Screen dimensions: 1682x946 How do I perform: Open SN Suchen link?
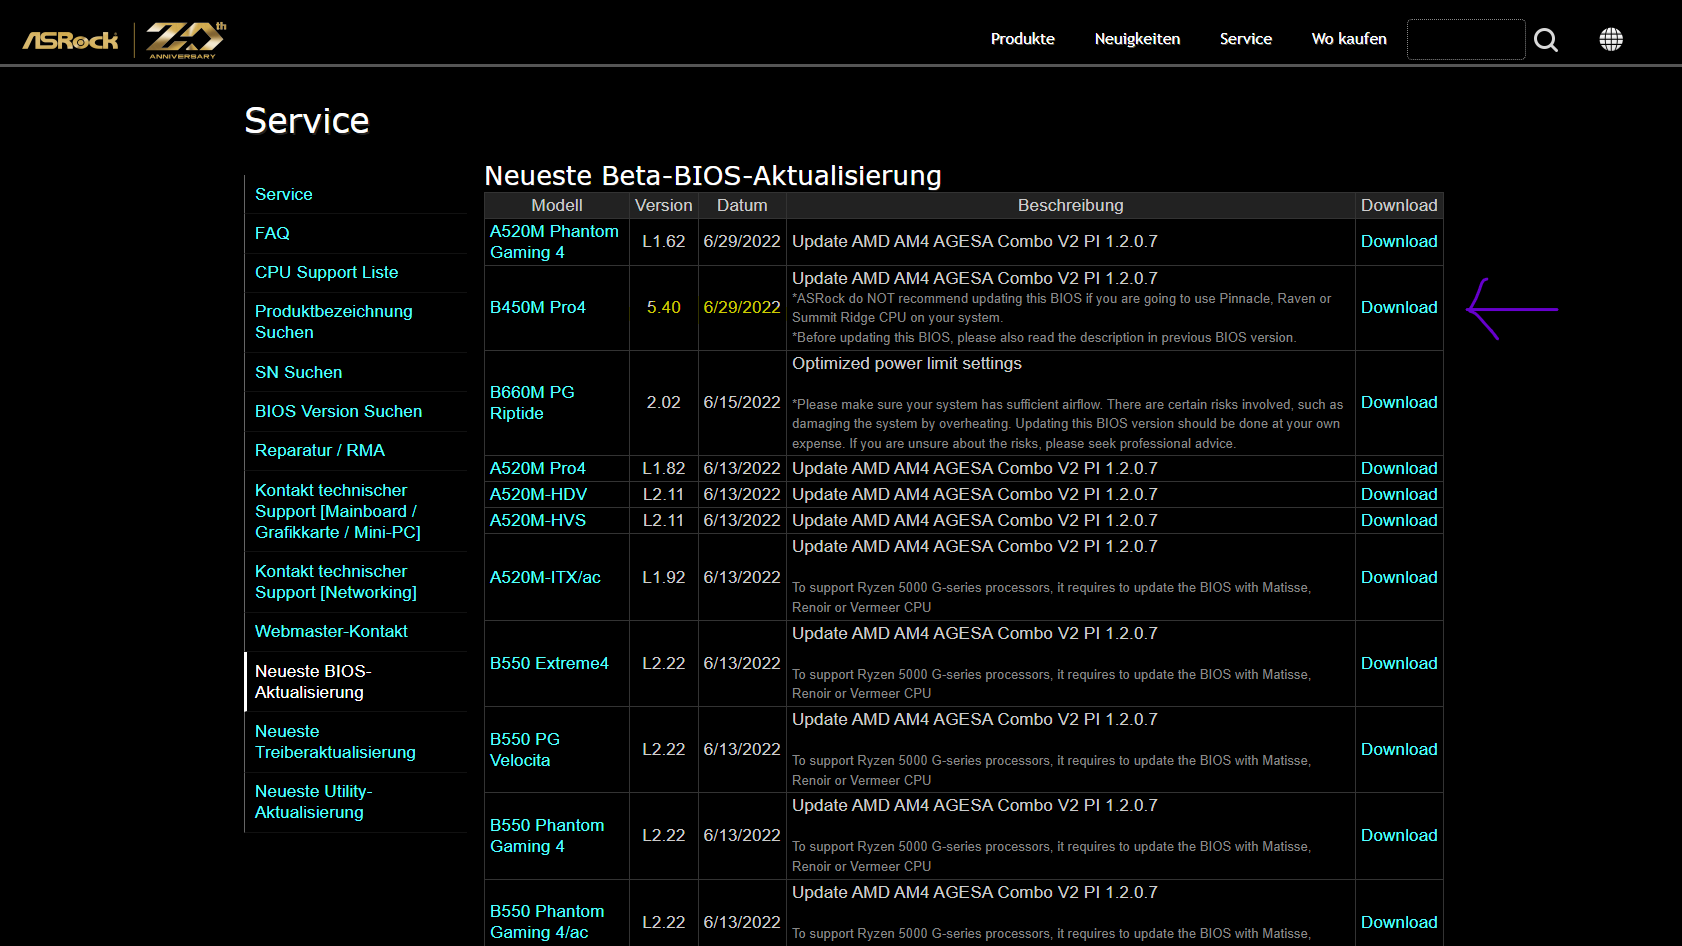tap(299, 372)
